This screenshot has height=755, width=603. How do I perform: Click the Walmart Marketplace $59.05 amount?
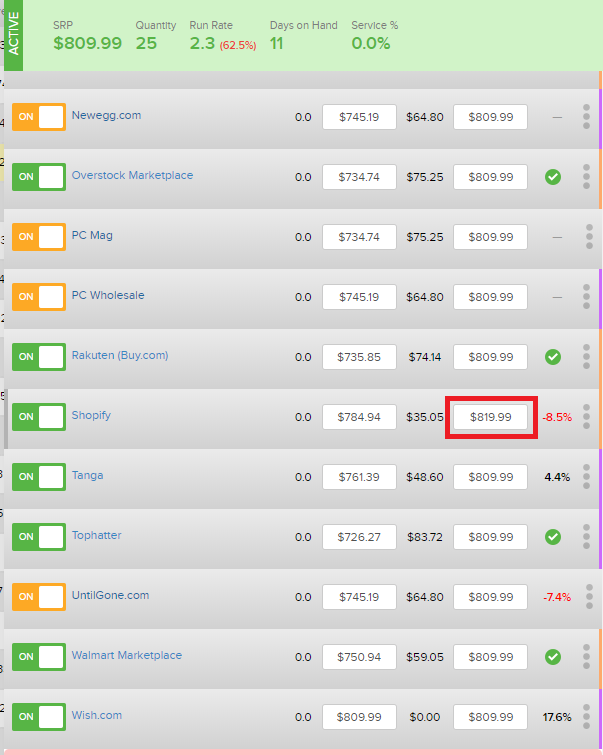(425, 657)
